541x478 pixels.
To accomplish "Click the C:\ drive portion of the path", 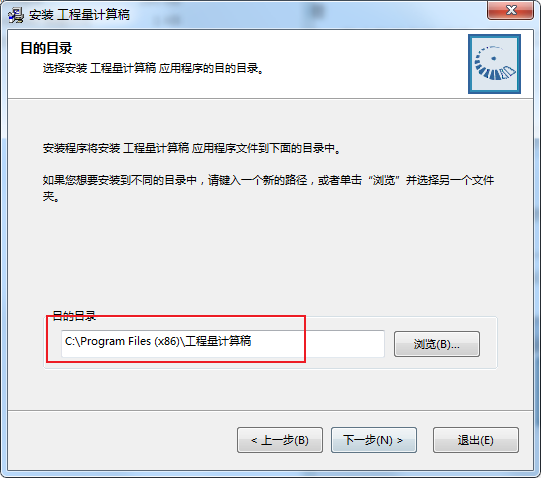I will pos(72,341).
